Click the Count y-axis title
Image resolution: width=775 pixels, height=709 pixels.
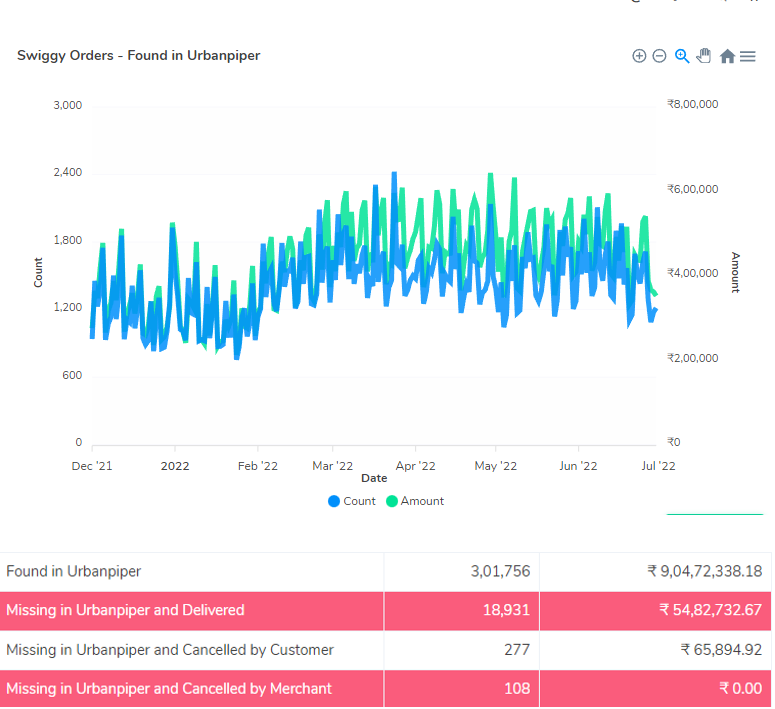38,272
